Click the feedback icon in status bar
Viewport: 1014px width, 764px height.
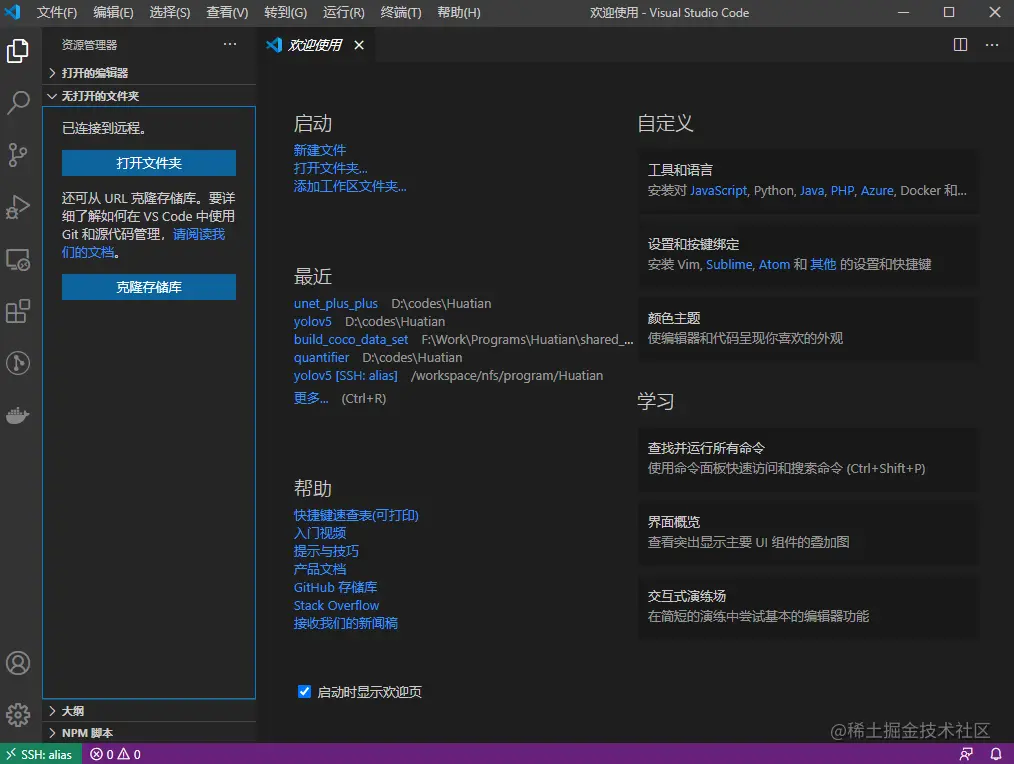(x=966, y=754)
